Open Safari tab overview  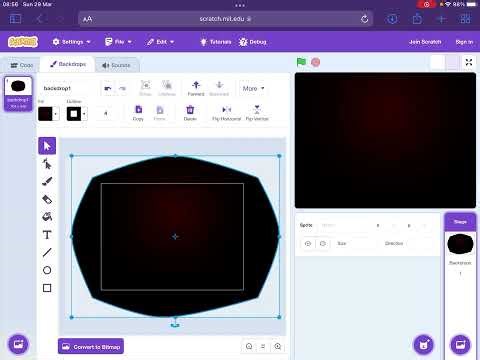tap(465, 19)
